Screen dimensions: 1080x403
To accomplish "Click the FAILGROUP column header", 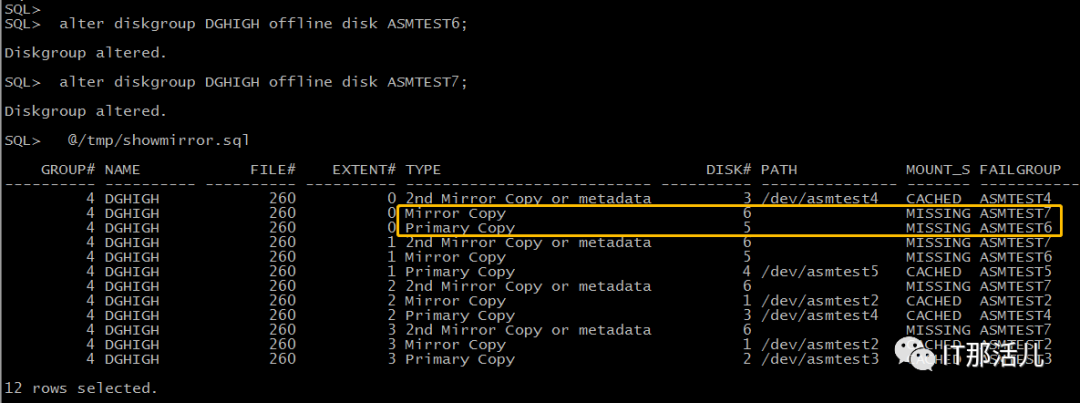I will click(1020, 169).
